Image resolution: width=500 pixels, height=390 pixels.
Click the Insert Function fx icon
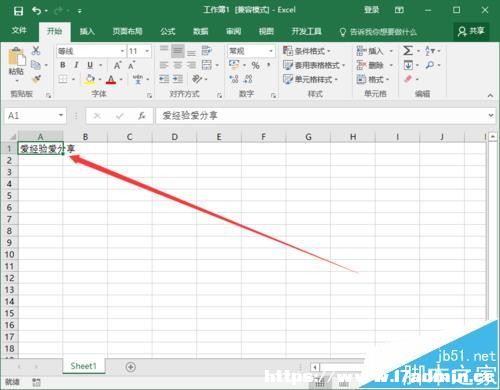point(142,116)
